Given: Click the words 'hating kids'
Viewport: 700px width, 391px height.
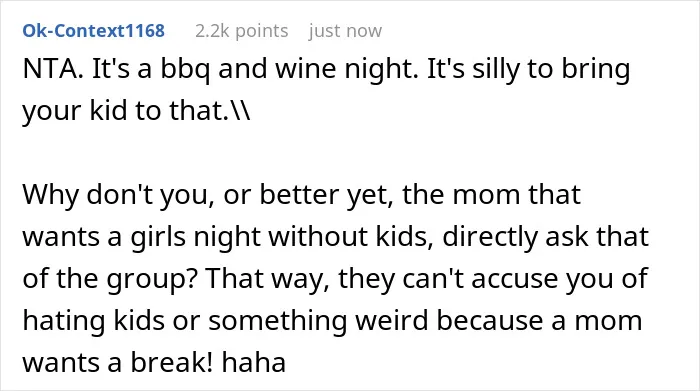Looking at the screenshot, I should (93, 321).
